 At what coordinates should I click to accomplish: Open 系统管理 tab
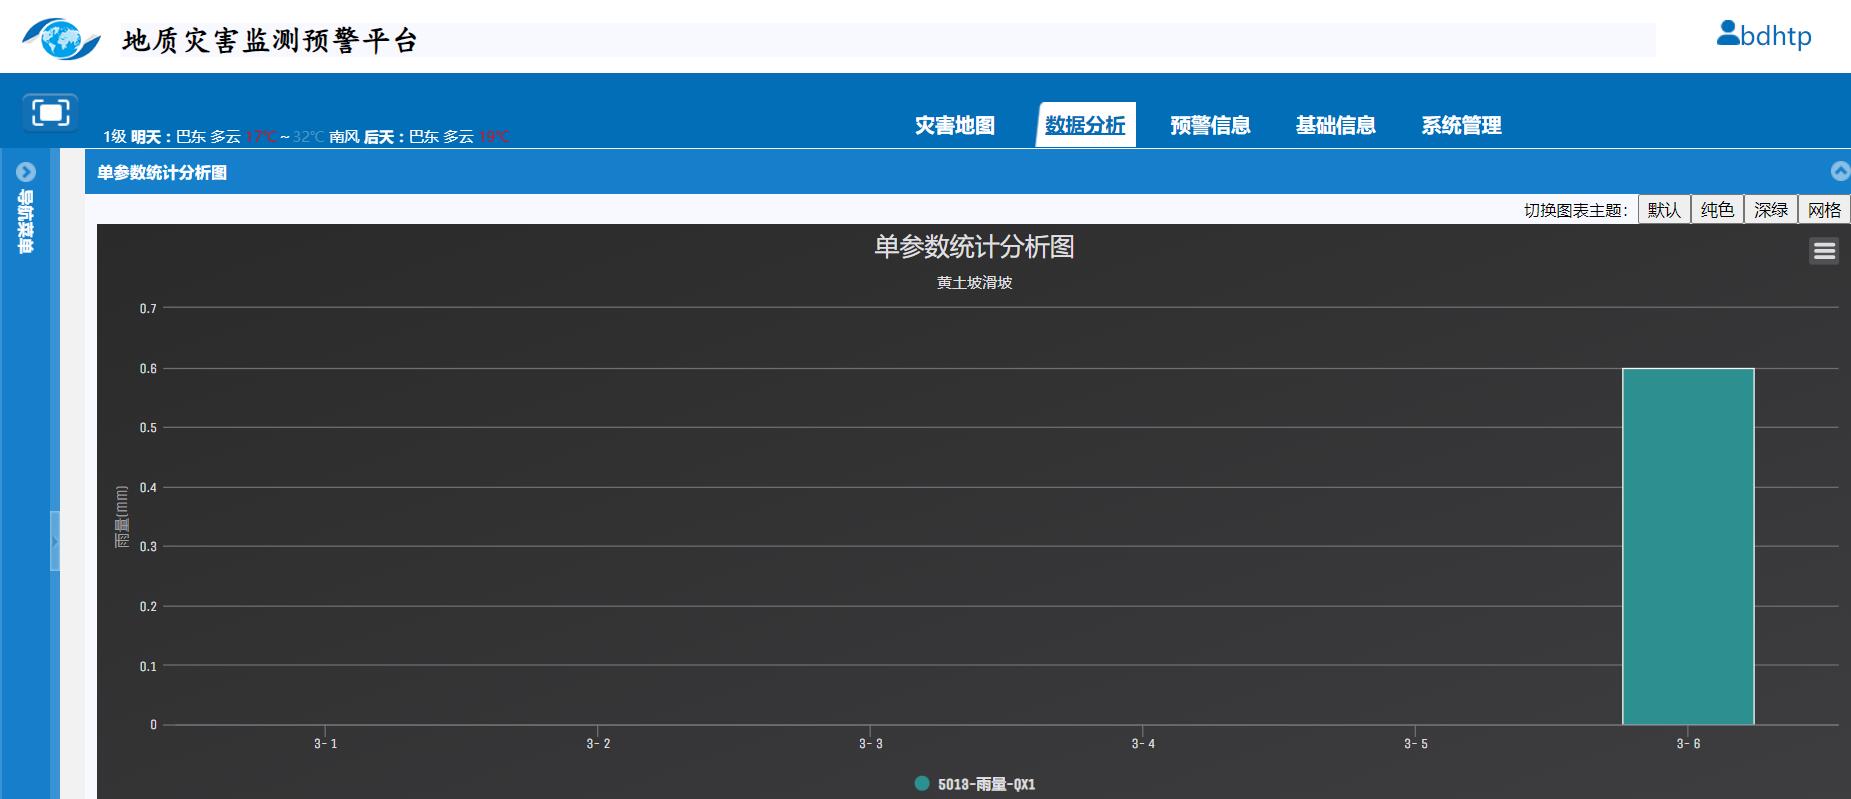1461,125
